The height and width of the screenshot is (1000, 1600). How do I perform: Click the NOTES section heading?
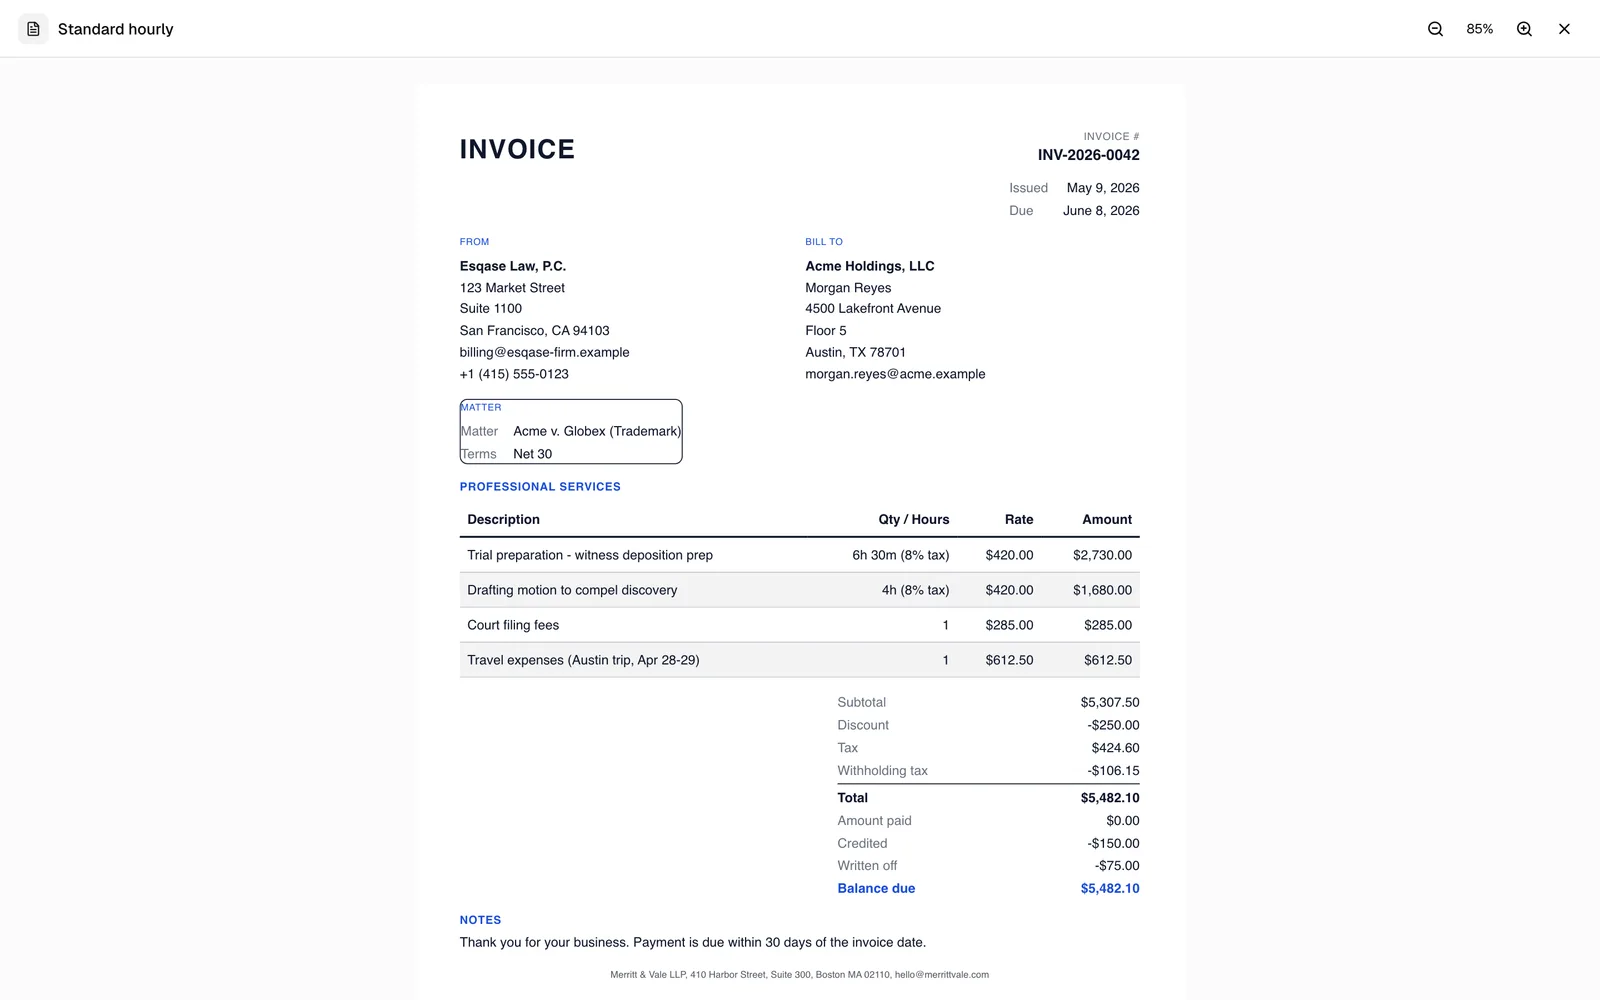click(480, 920)
